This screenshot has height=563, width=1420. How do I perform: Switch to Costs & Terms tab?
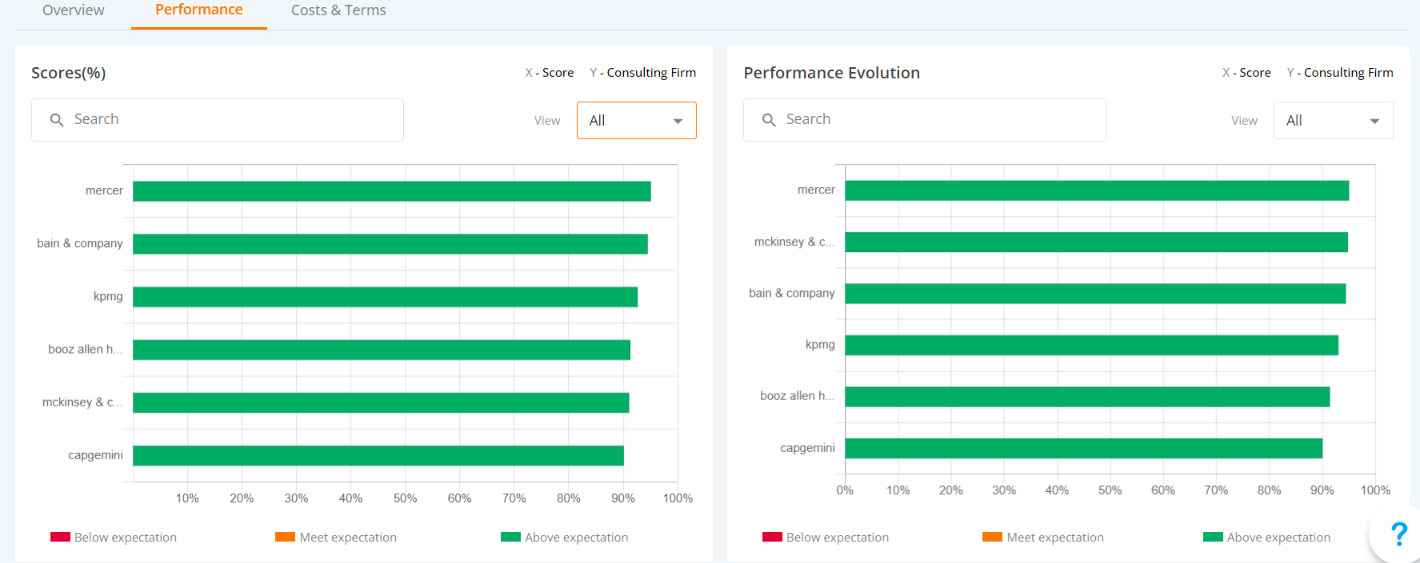click(x=338, y=10)
